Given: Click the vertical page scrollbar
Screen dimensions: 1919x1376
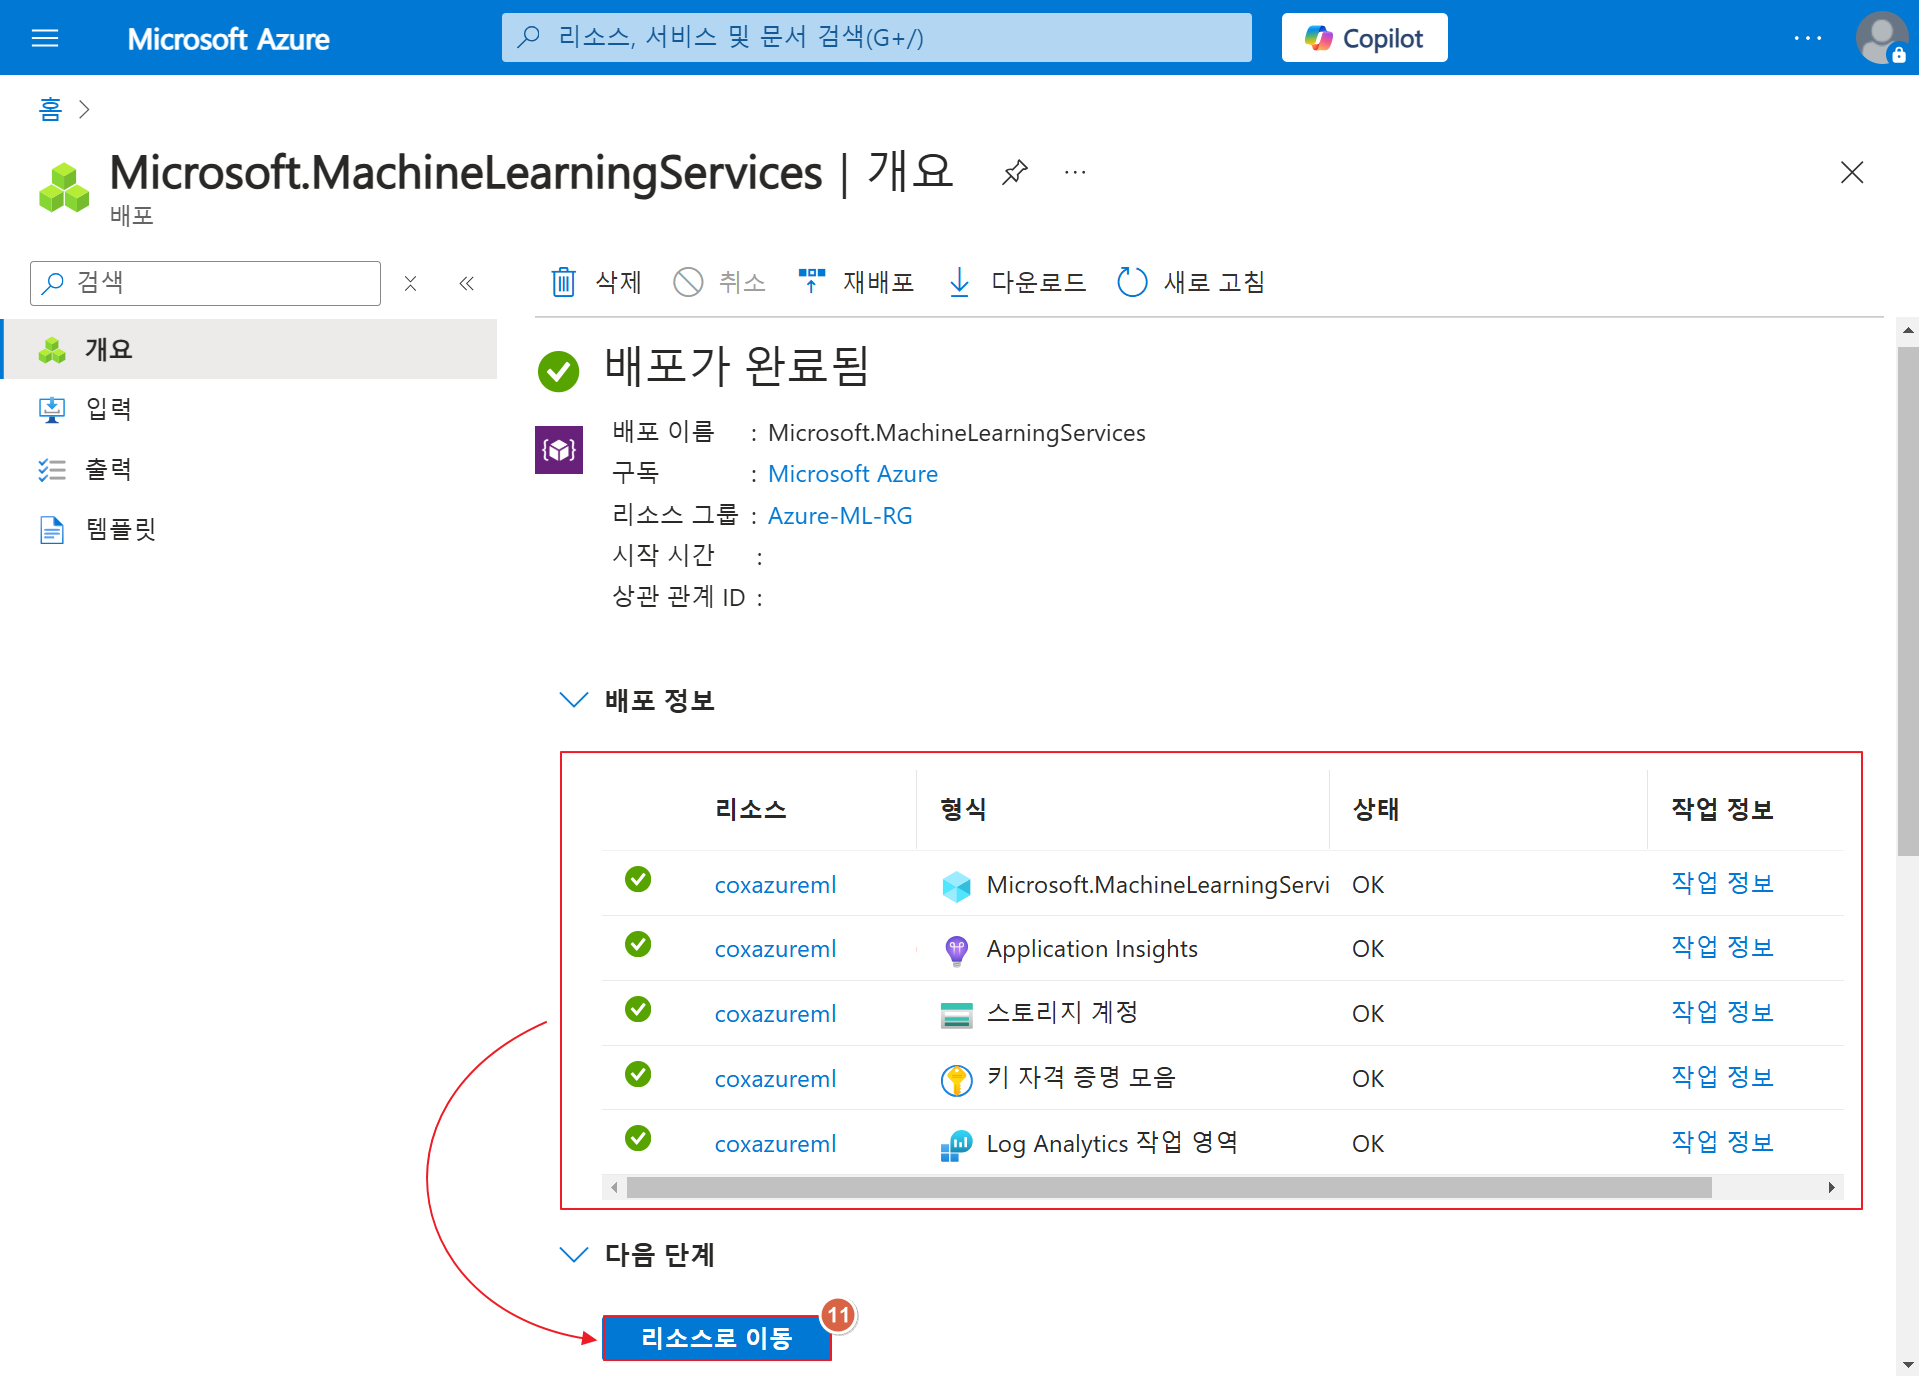Looking at the screenshot, I should pyautogui.click(x=1908, y=600).
